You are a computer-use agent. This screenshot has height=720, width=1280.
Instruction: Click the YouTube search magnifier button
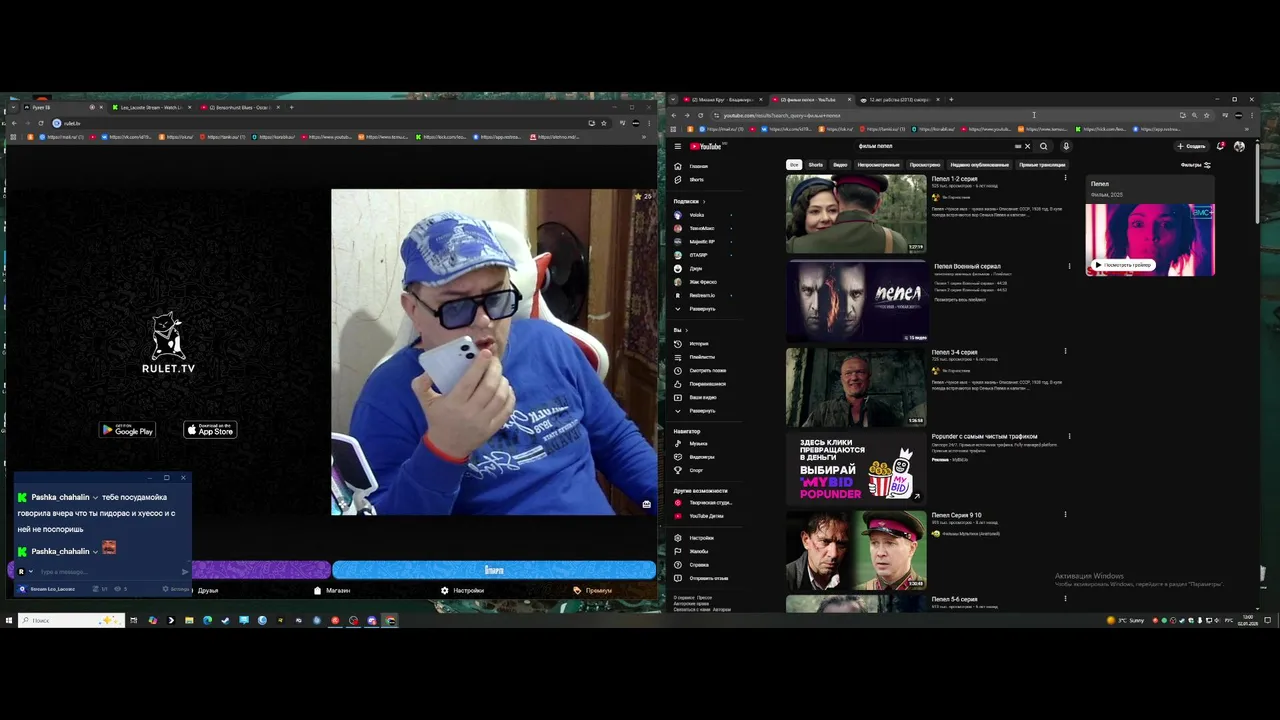[x=1044, y=146]
